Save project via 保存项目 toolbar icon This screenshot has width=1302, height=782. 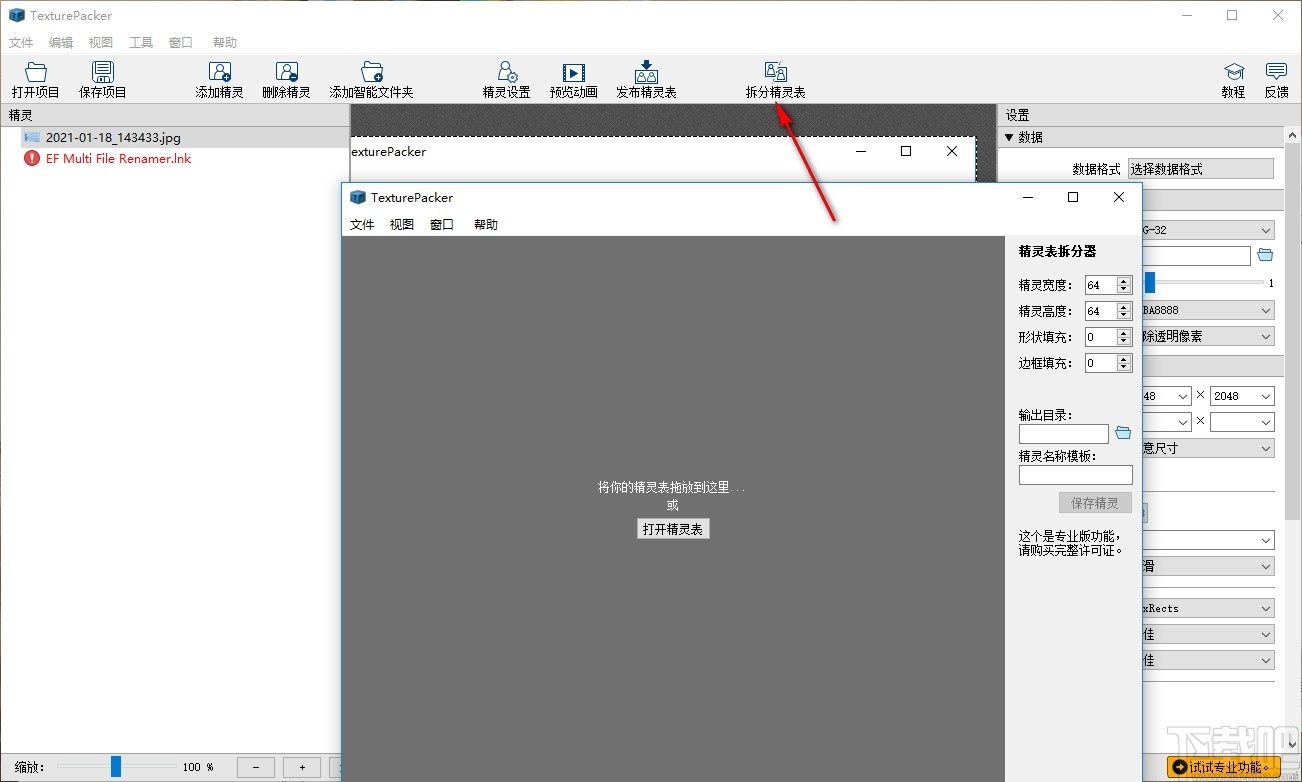click(103, 80)
